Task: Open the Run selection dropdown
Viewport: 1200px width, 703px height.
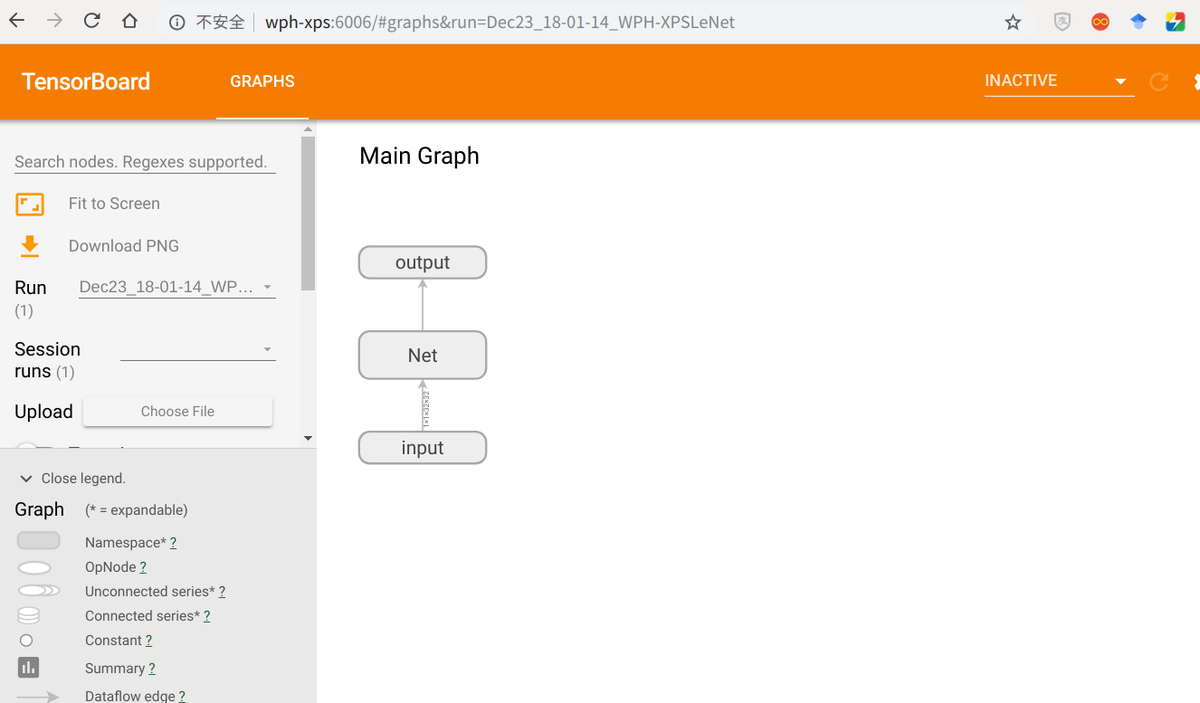Action: coord(177,287)
